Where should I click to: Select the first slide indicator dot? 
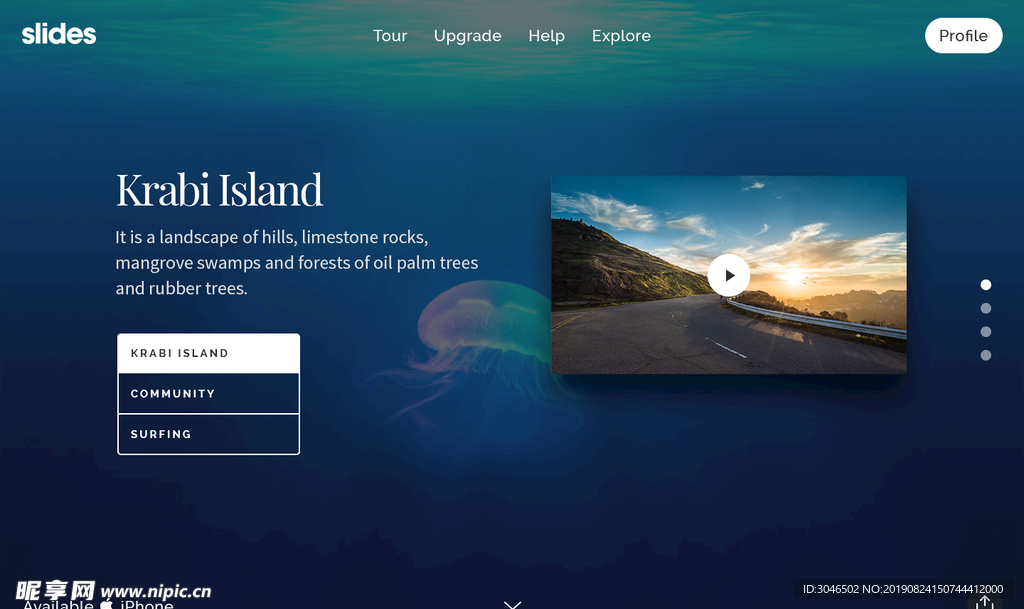986,285
